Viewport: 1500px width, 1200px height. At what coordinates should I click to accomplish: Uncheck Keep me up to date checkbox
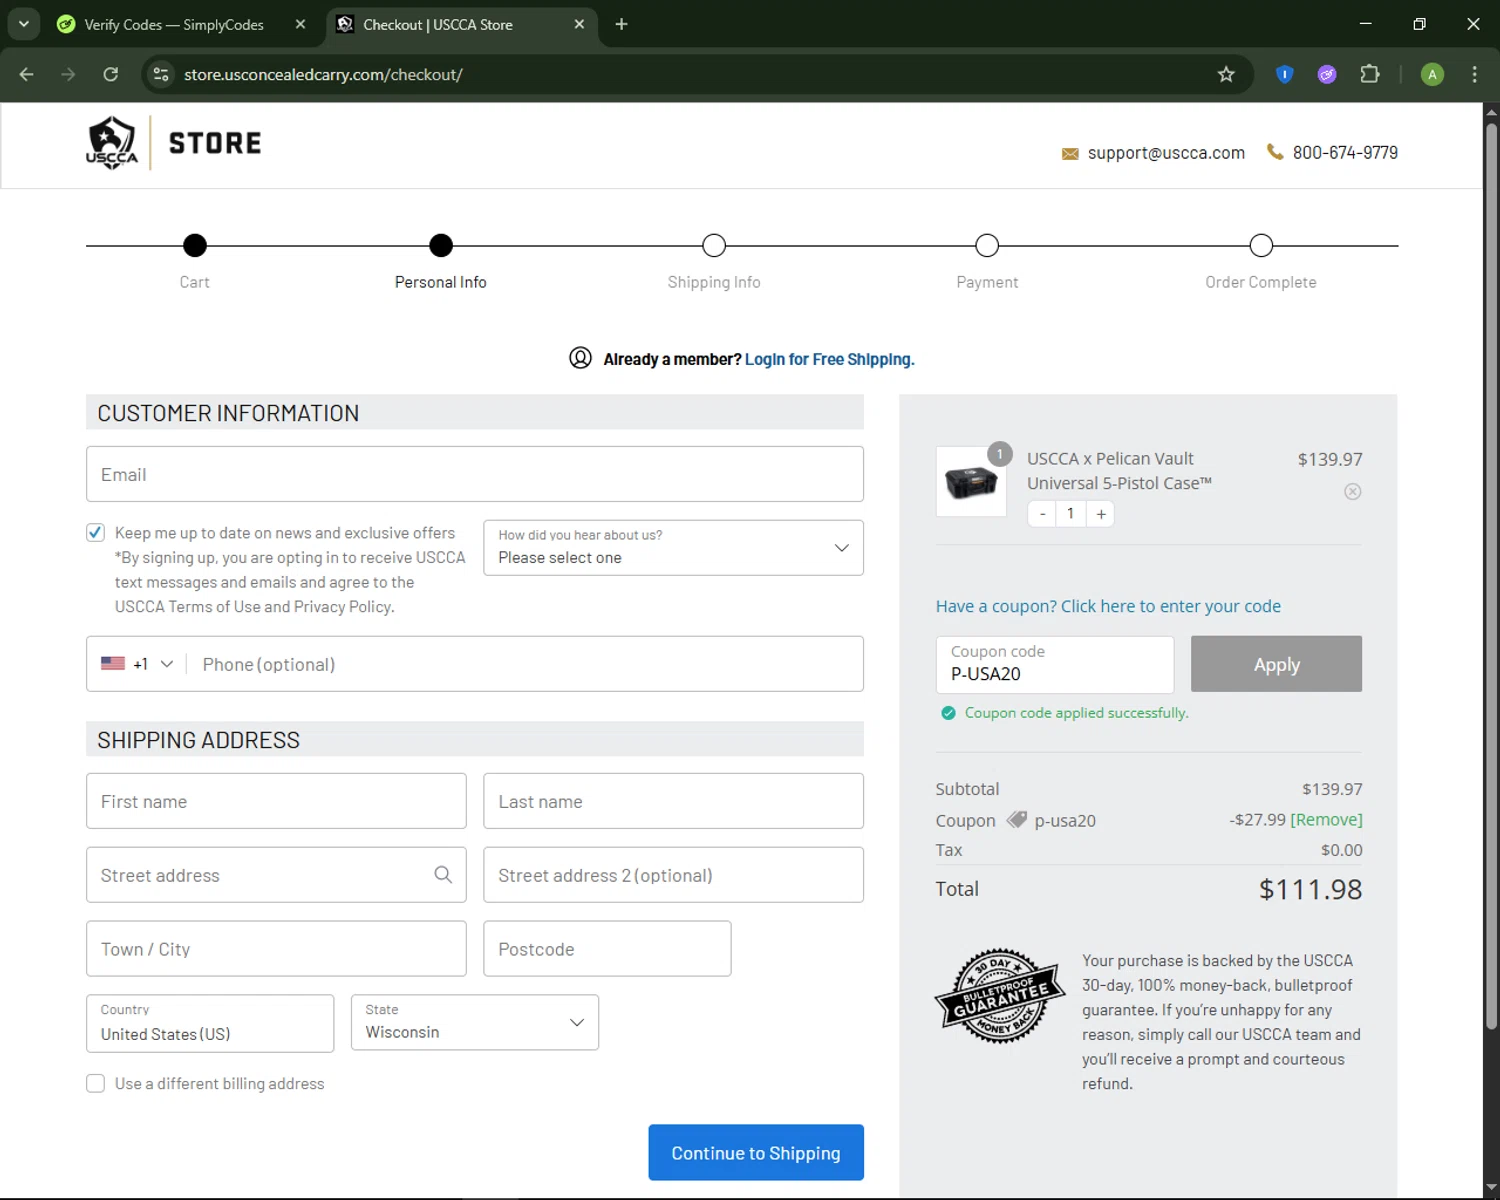[95, 532]
